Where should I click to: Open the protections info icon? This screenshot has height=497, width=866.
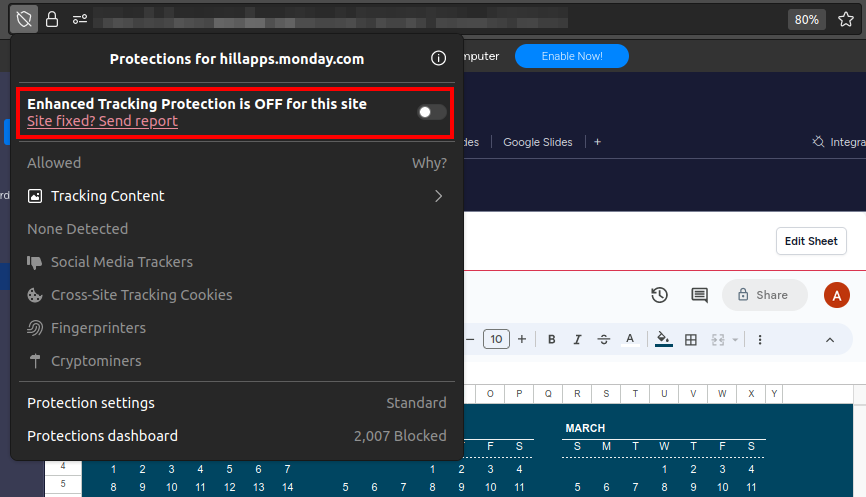439,59
